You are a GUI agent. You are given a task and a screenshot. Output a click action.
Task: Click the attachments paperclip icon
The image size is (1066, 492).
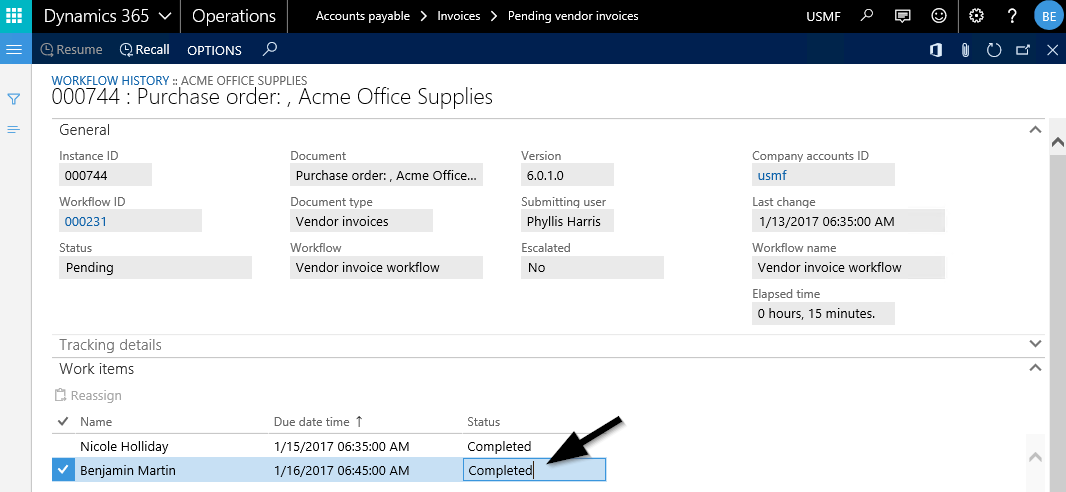pos(965,50)
